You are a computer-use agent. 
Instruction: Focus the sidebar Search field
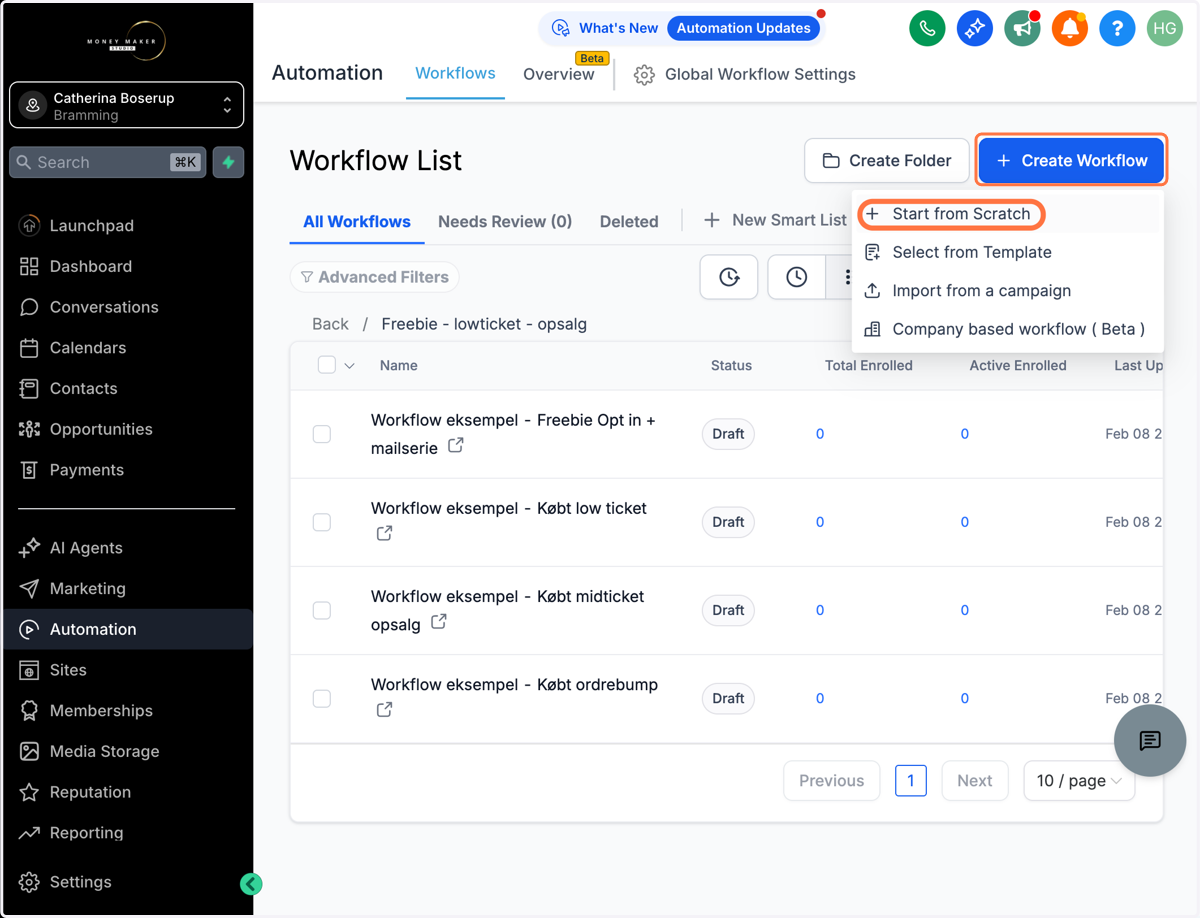(x=108, y=162)
